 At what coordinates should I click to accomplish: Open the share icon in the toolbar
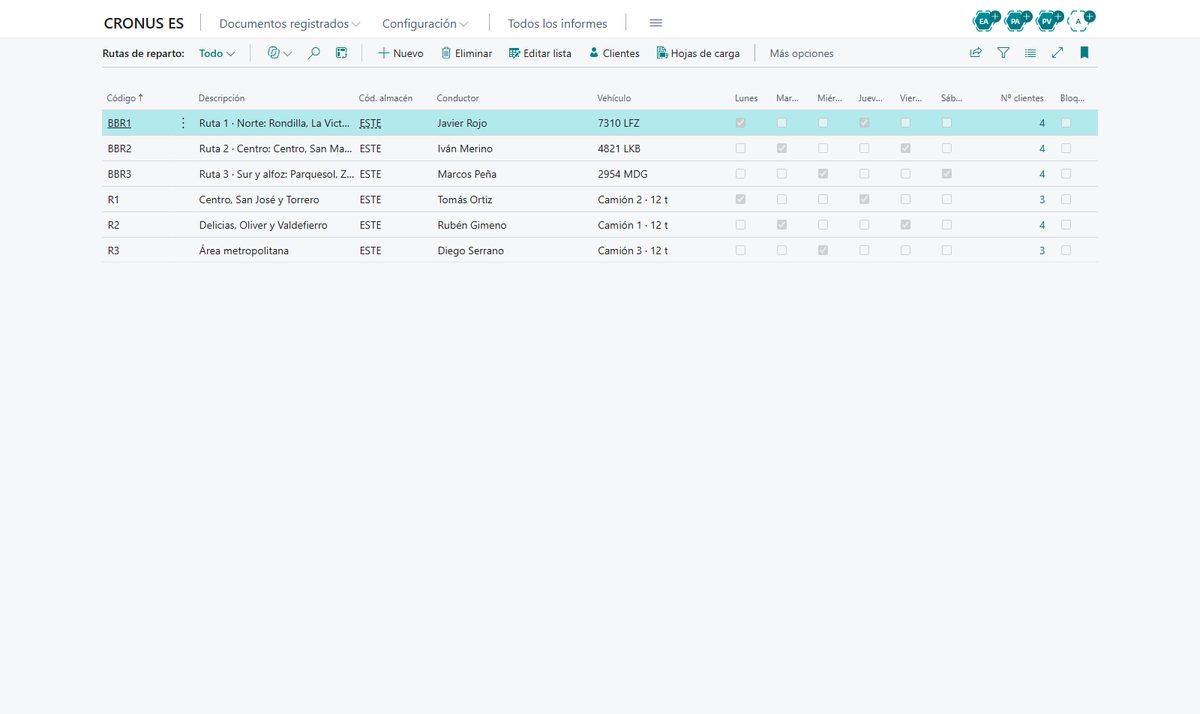tap(976, 53)
